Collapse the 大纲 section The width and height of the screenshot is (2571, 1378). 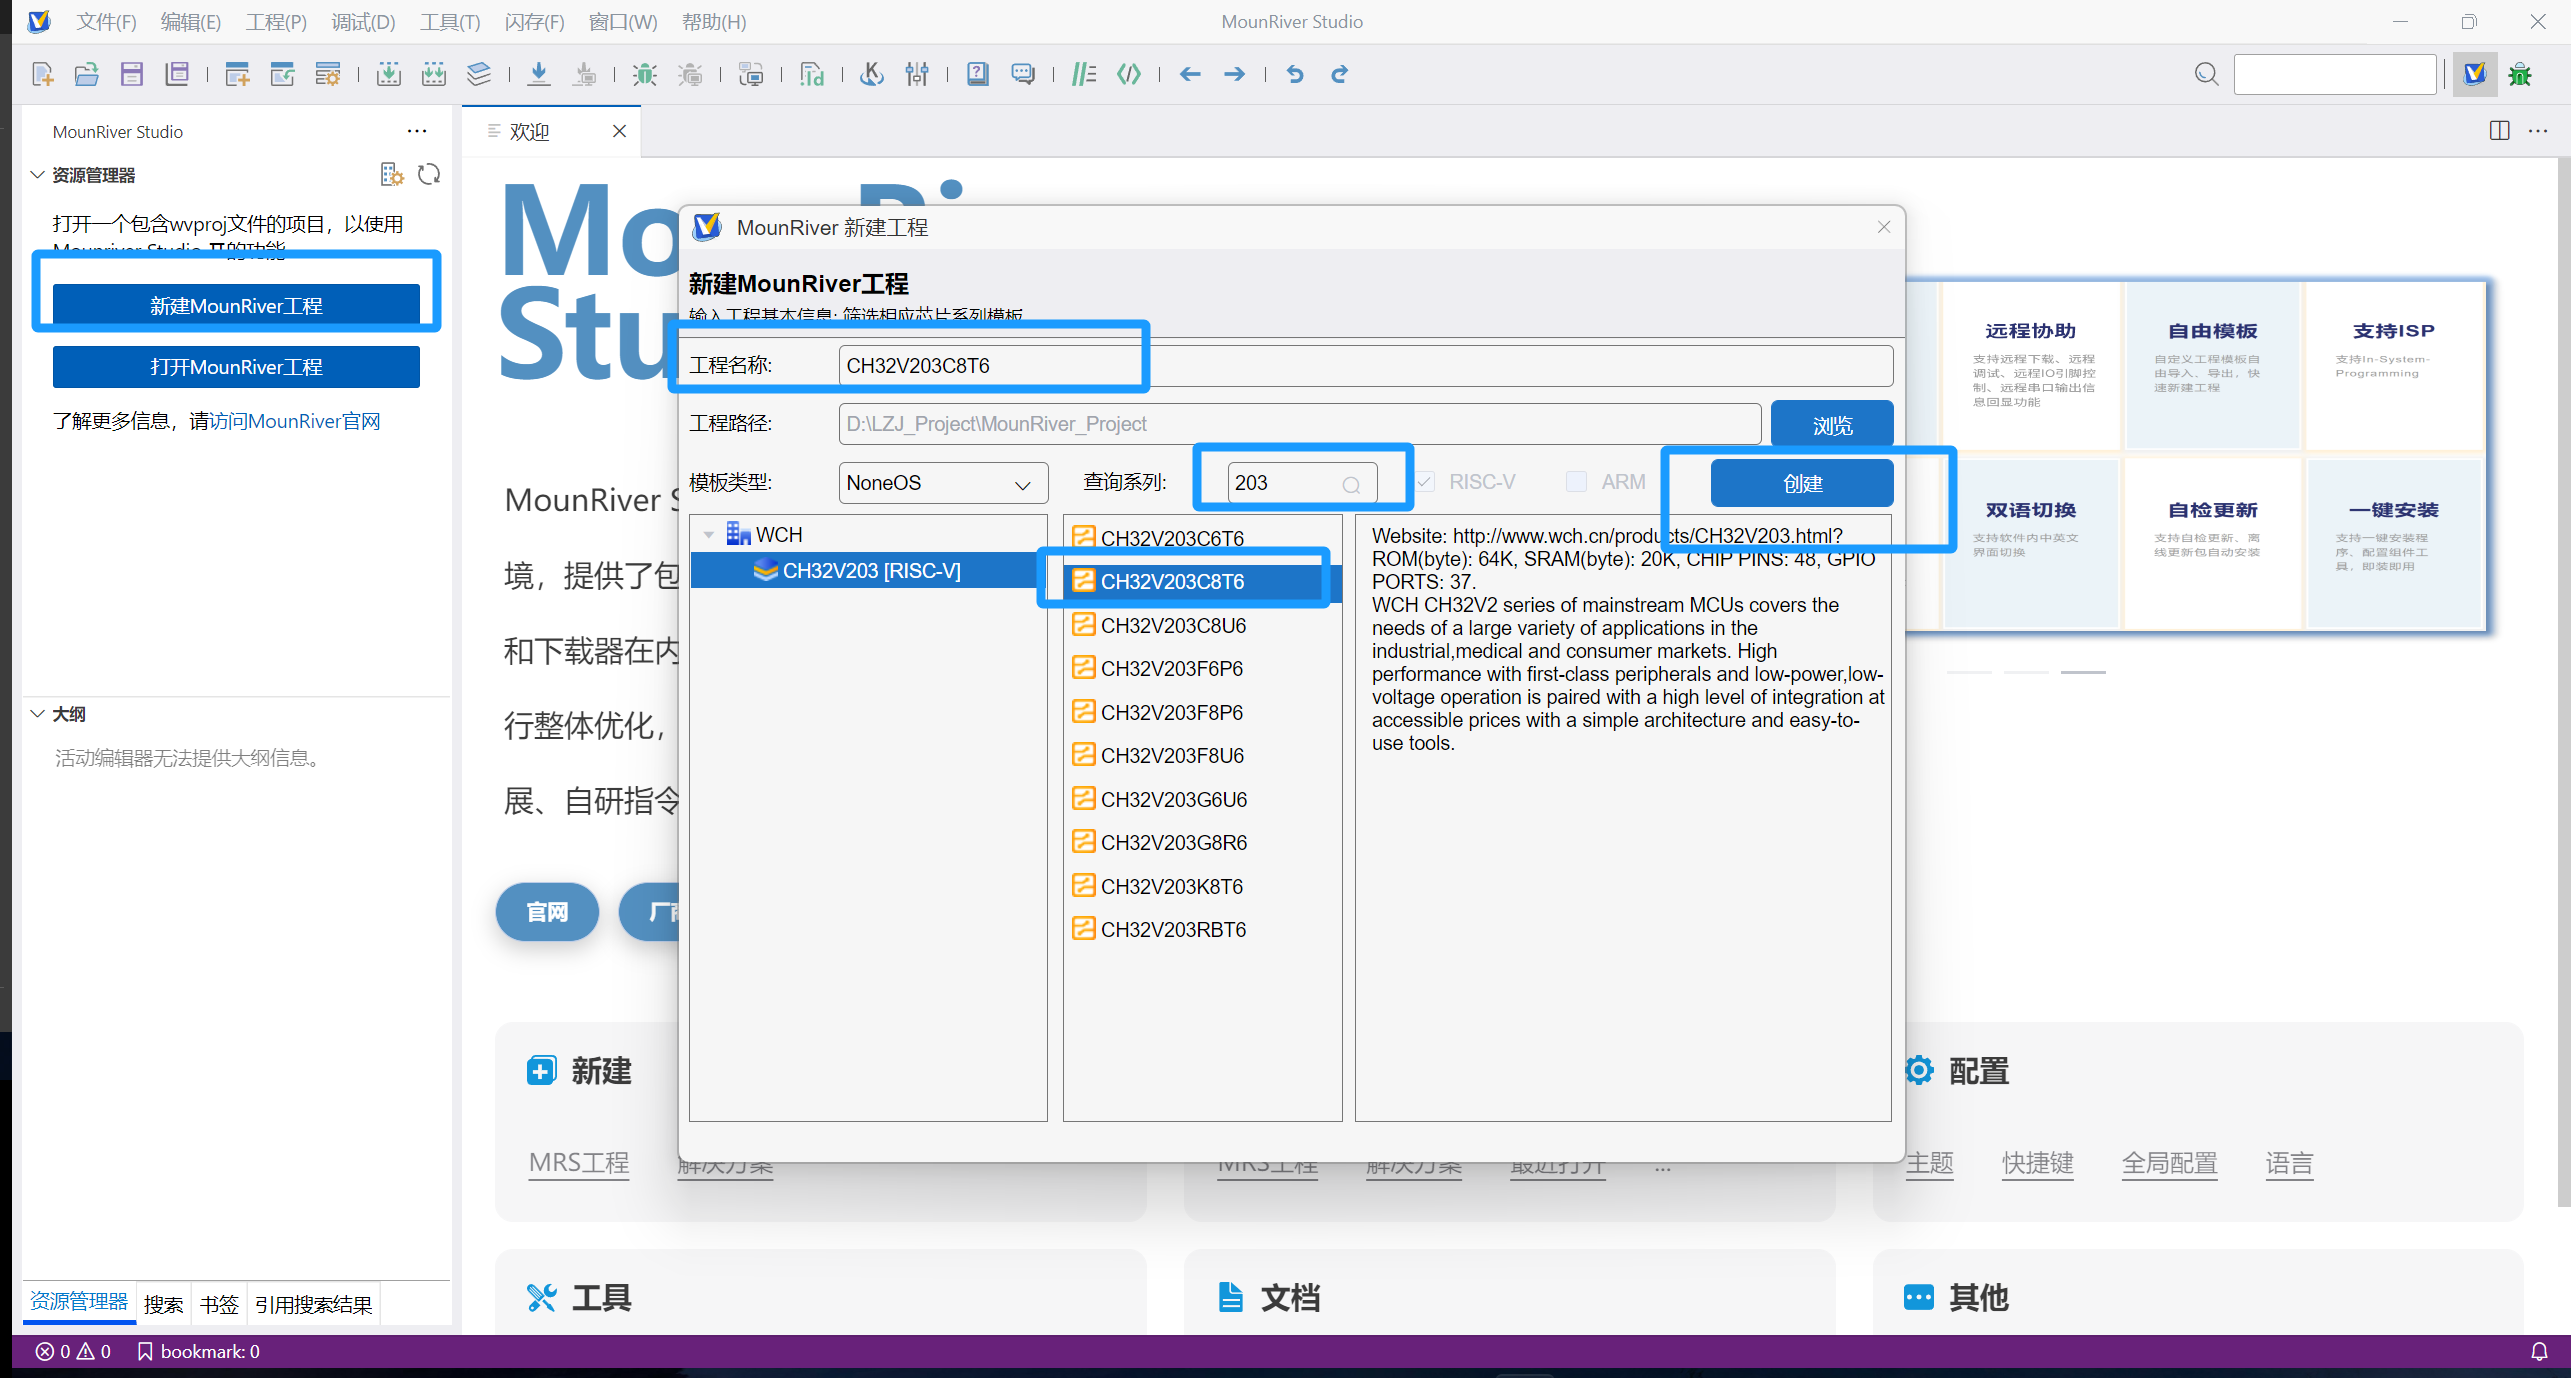37,714
